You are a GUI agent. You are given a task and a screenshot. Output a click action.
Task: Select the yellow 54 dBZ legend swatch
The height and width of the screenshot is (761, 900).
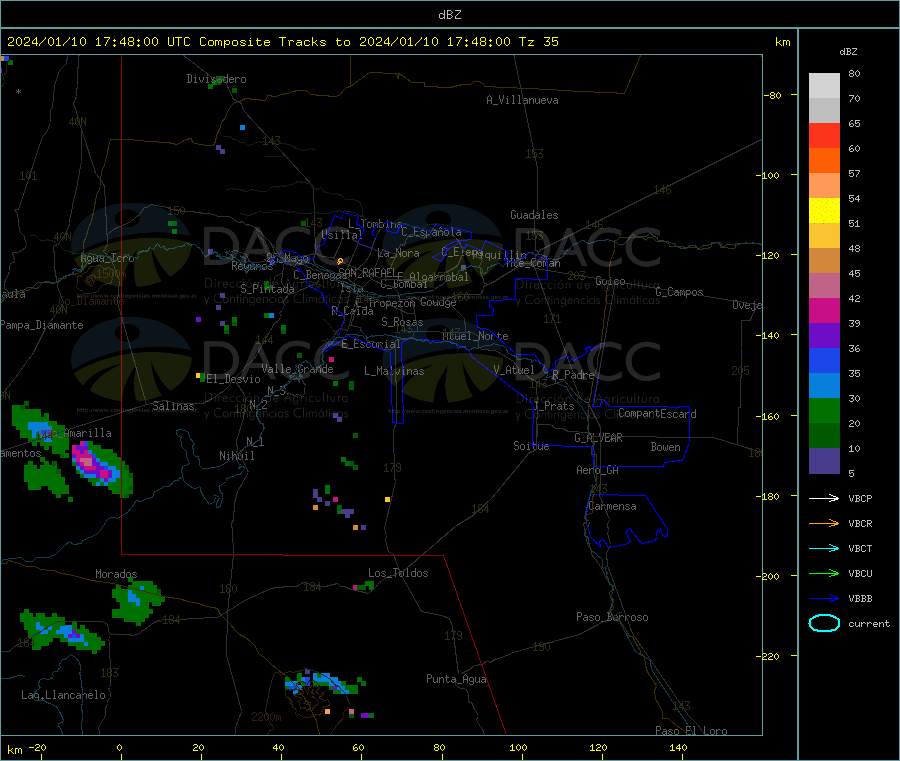(x=824, y=211)
